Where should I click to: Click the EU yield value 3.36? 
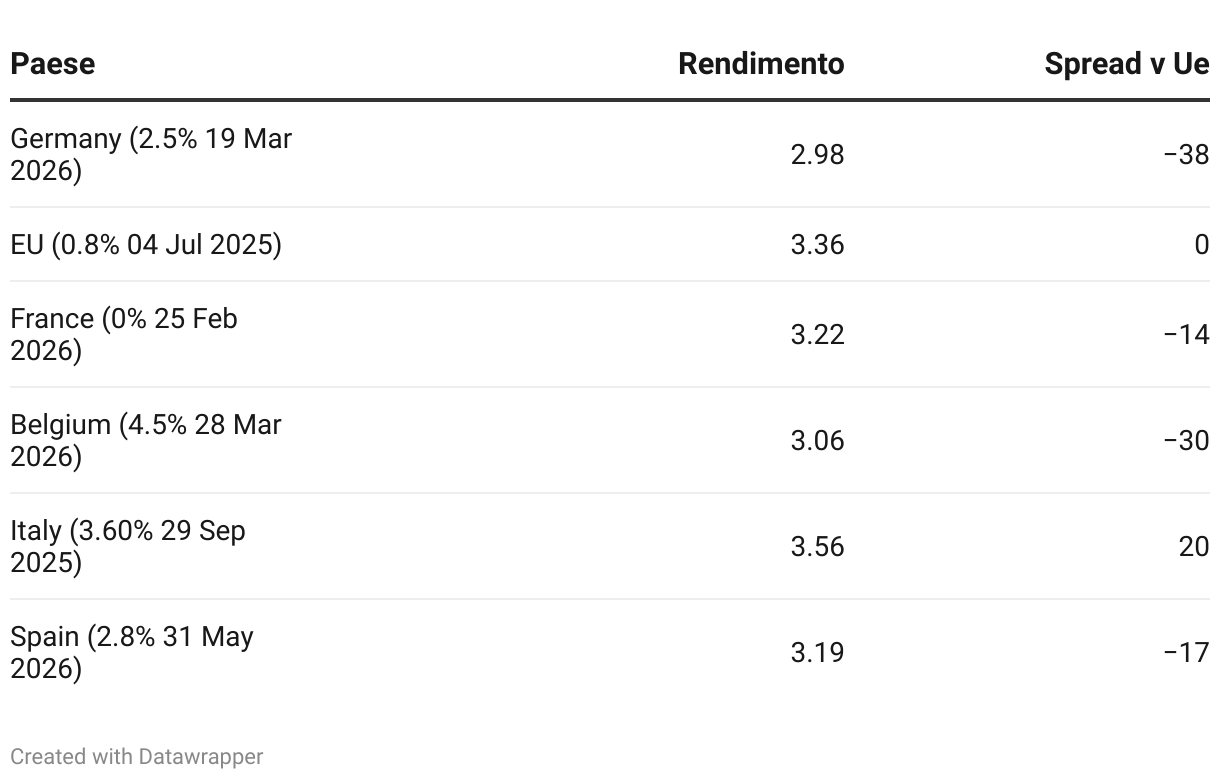817,245
